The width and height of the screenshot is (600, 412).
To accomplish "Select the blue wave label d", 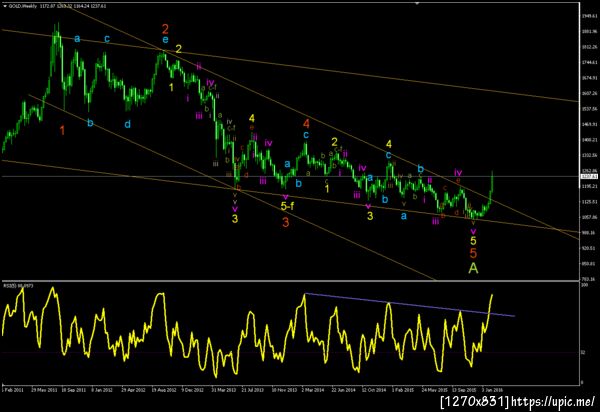I will 127,124.
